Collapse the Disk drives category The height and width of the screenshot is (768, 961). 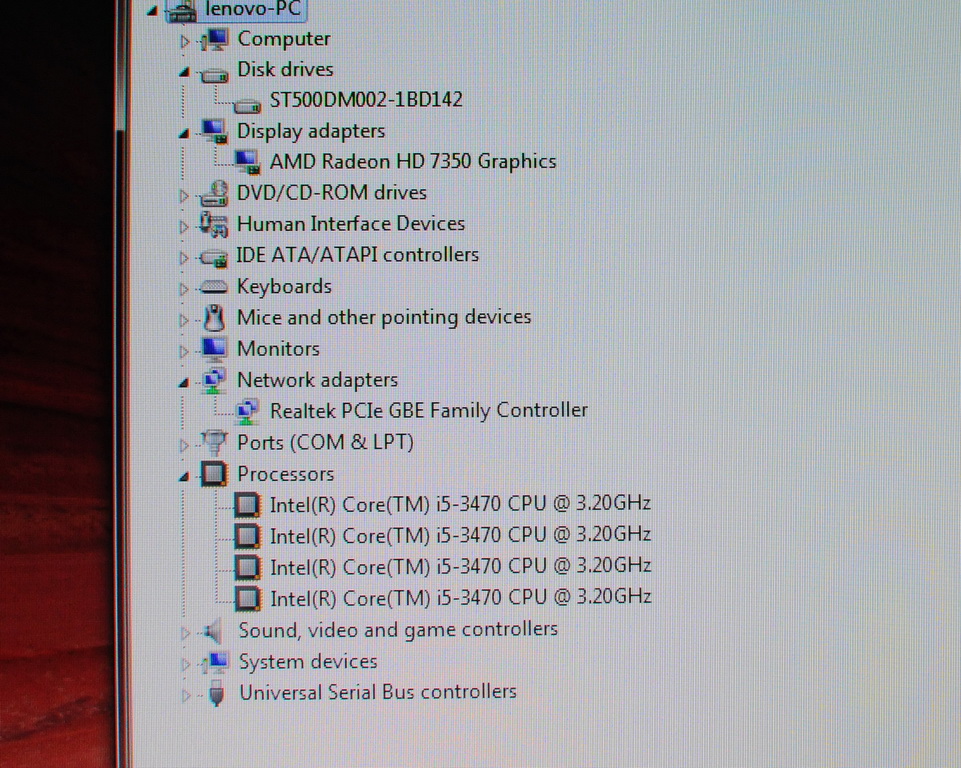point(184,72)
